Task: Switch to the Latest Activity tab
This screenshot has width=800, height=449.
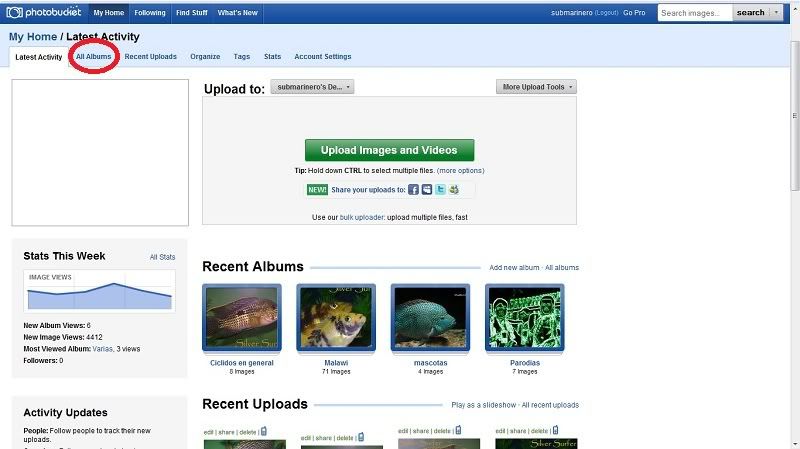Action: pyautogui.click(x=39, y=57)
